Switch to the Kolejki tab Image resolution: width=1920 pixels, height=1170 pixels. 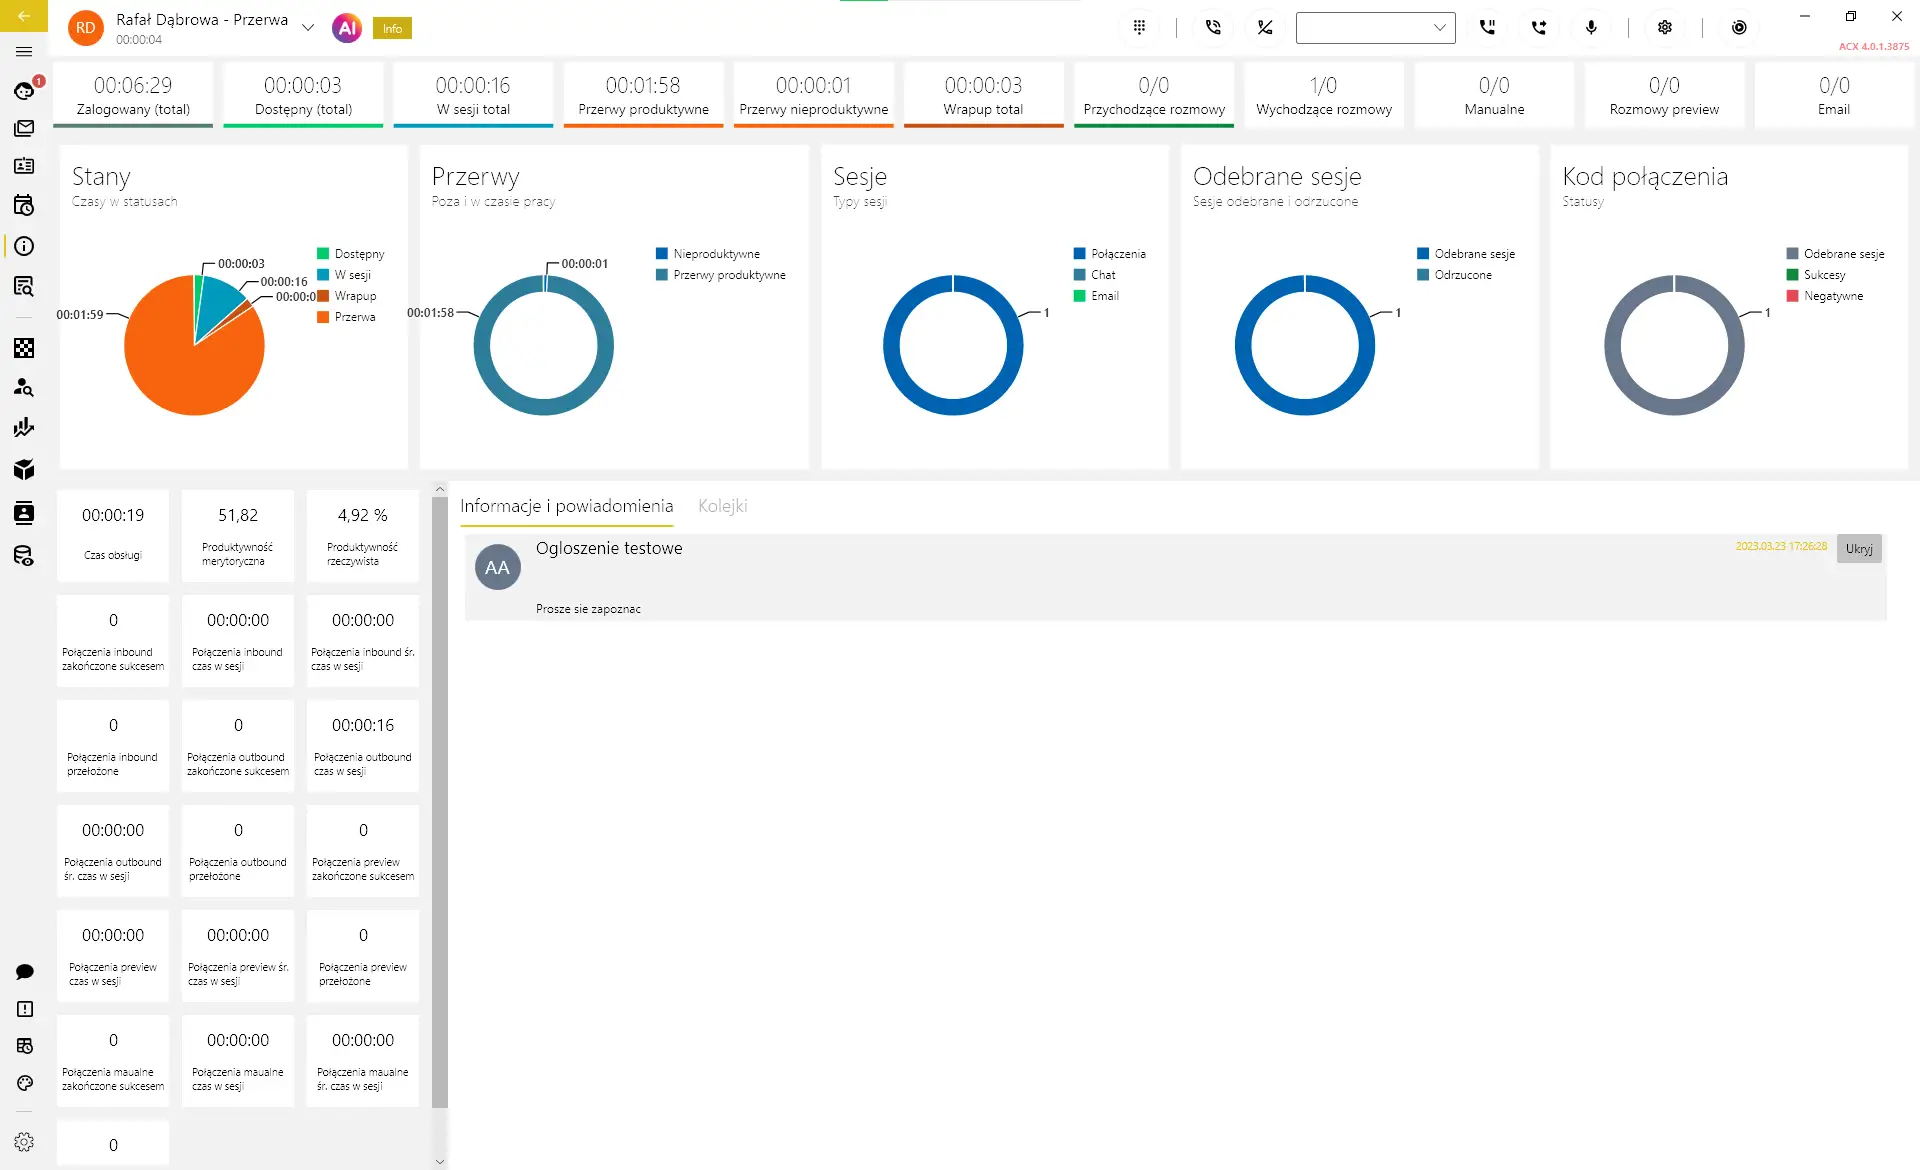point(722,506)
